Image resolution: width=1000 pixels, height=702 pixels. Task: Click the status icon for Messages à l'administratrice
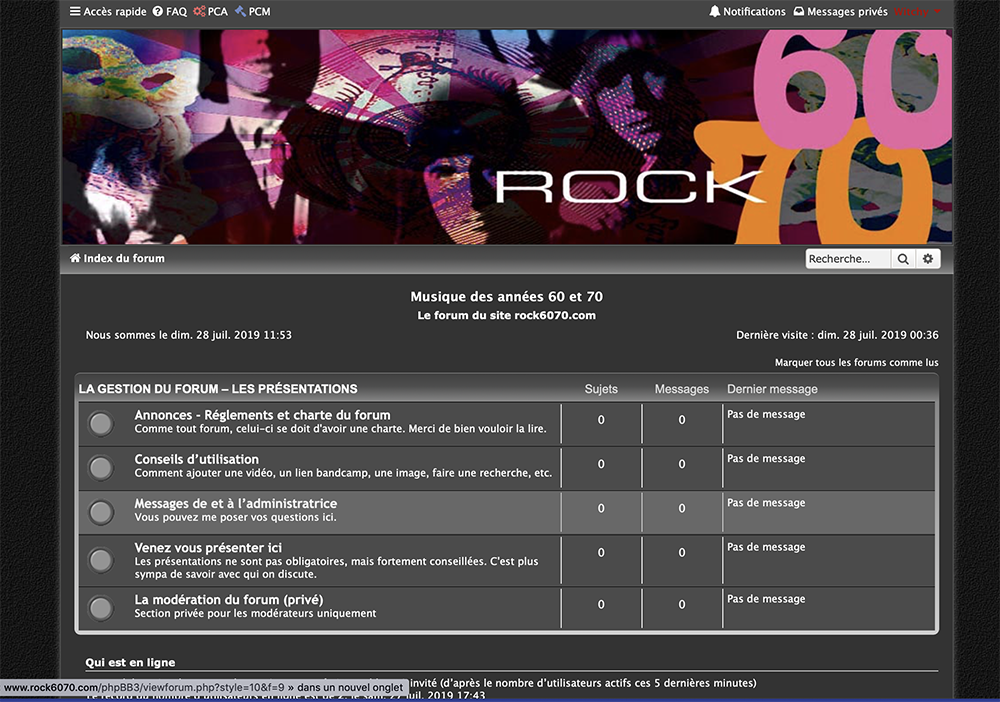(101, 512)
